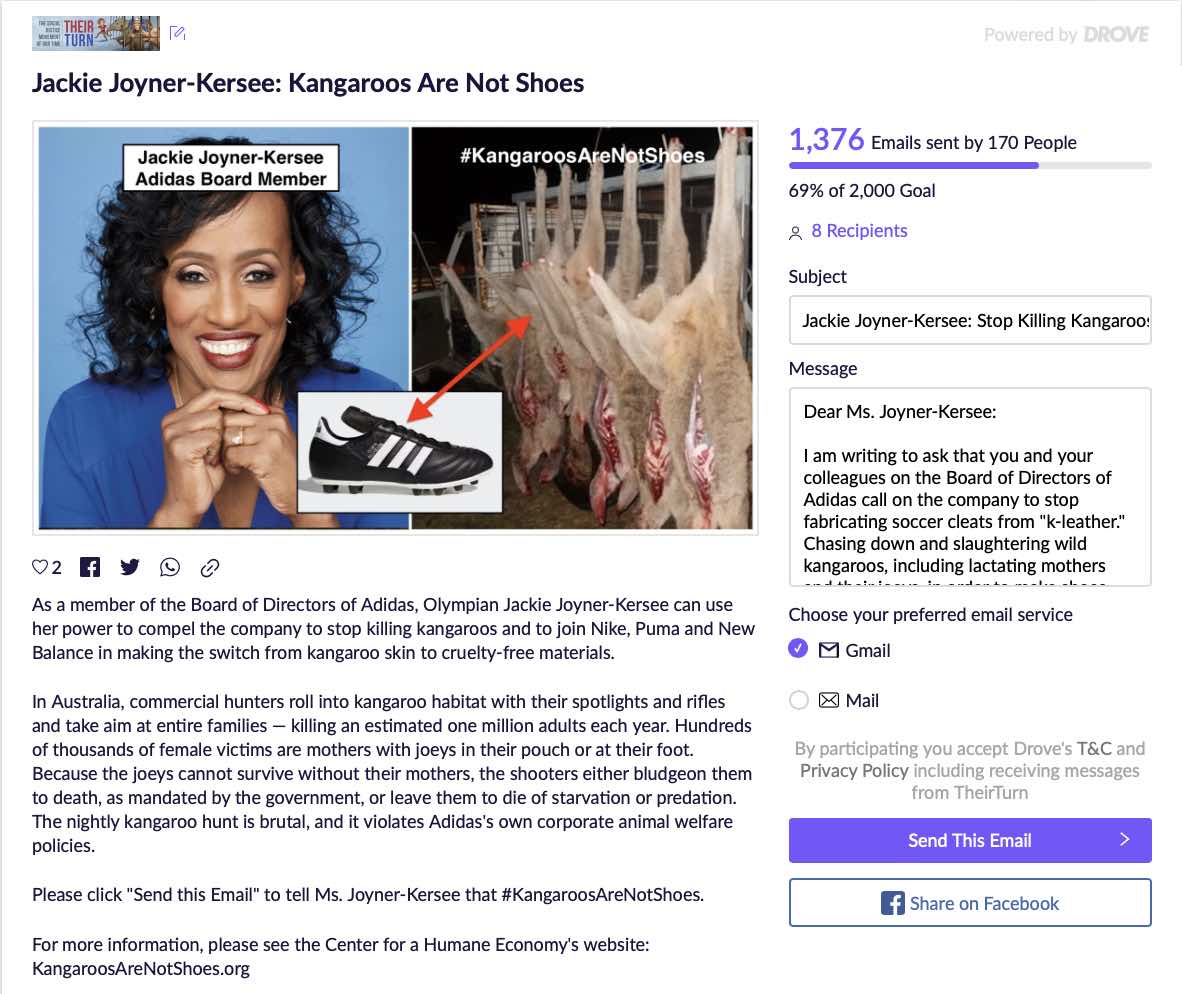Screen dimensions: 1182x994
Task: Click the arrow on Send This Email
Action: [x=1125, y=840]
